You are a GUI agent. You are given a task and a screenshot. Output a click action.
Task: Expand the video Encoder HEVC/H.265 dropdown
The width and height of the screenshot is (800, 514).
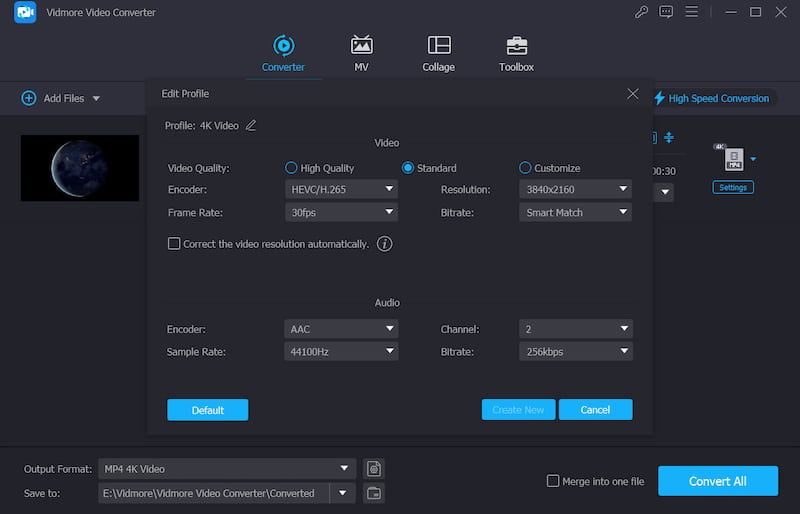(341, 188)
